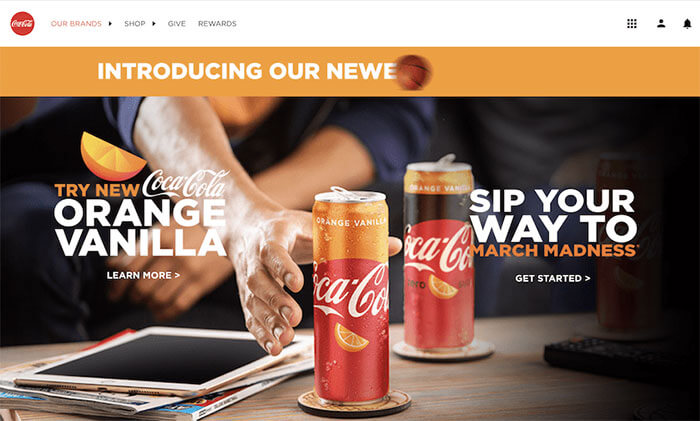Open the Our Brands menu
This screenshot has height=421, width=700.
[x=76, y=24]
